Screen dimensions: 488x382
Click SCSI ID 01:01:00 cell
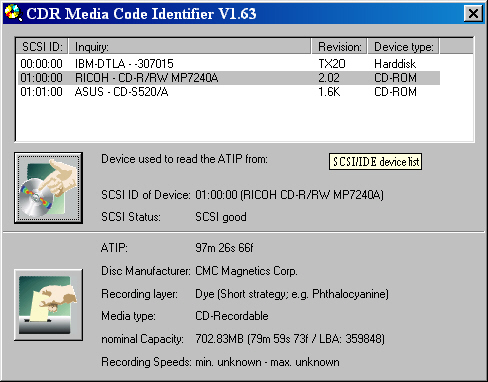(x=41, y=92)
